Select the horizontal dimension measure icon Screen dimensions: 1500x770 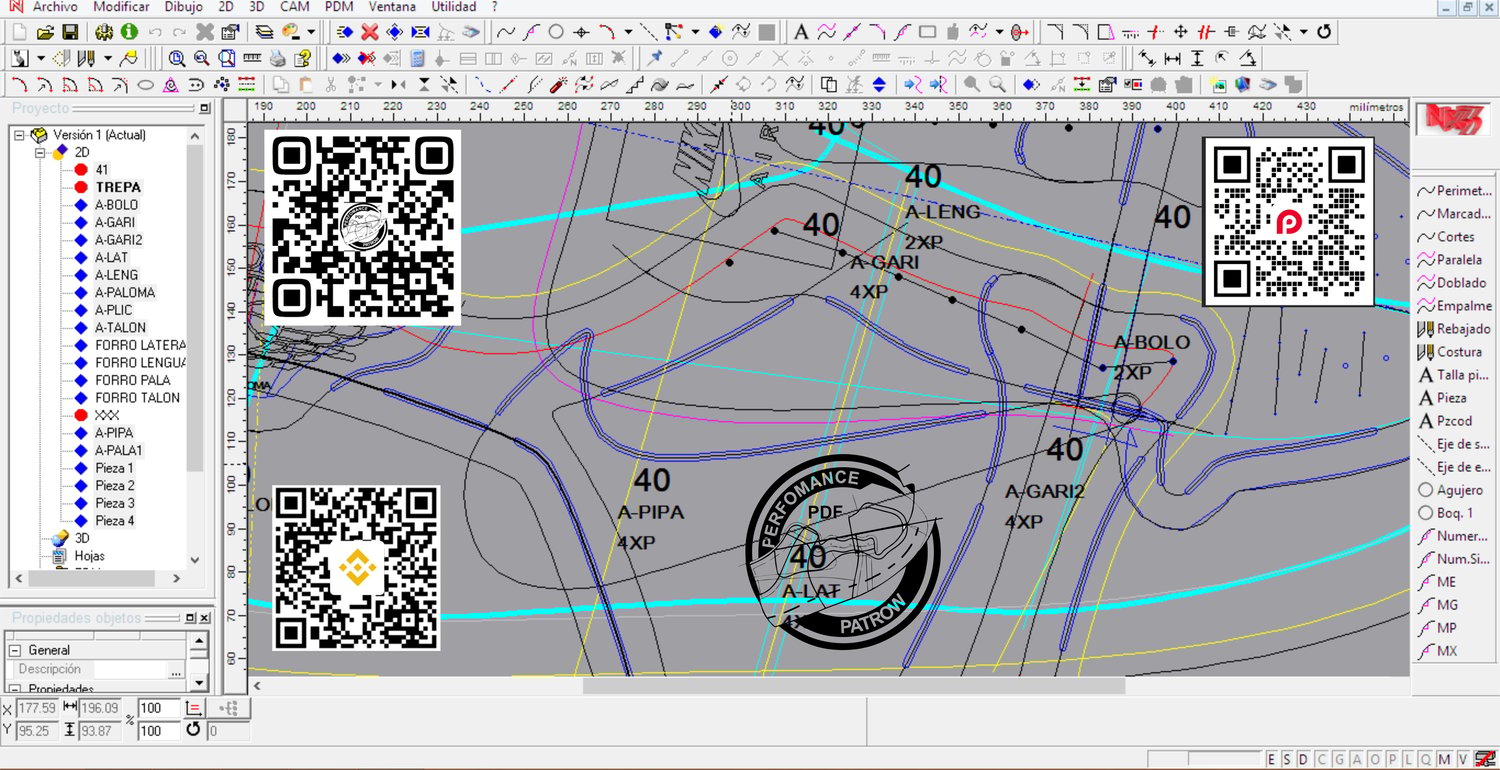pyautogui.click(x=1172, y=58)
